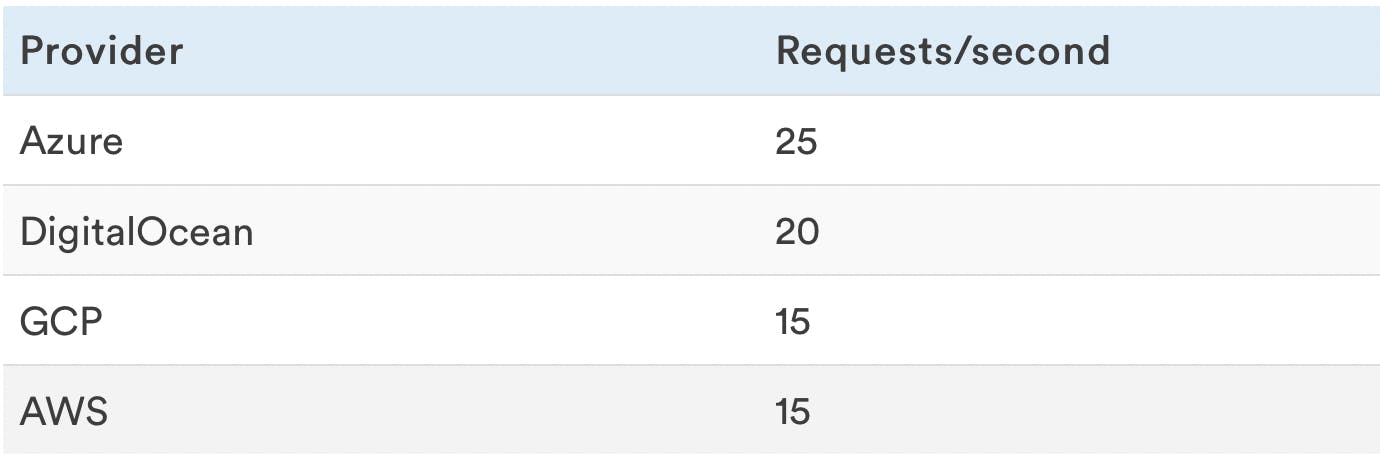Select the AWS provider cell
Screen dimensions: 1380x458
(64, 411)
